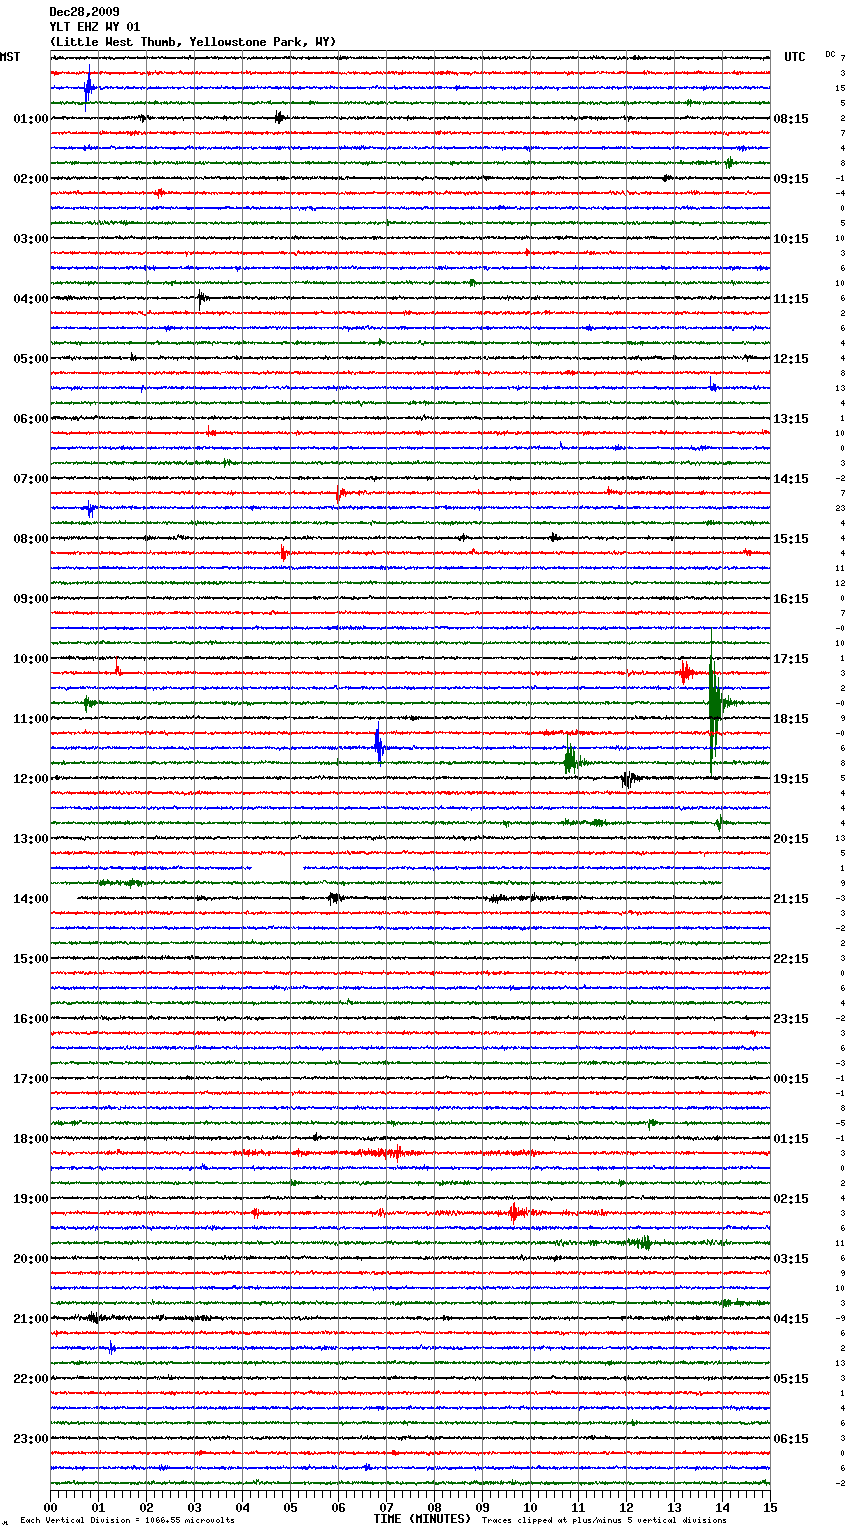The width and height of the screenshot is (850, 1534).
Task: Click the 06:15 UTC time label
Action: click(x=791, y=1439)
